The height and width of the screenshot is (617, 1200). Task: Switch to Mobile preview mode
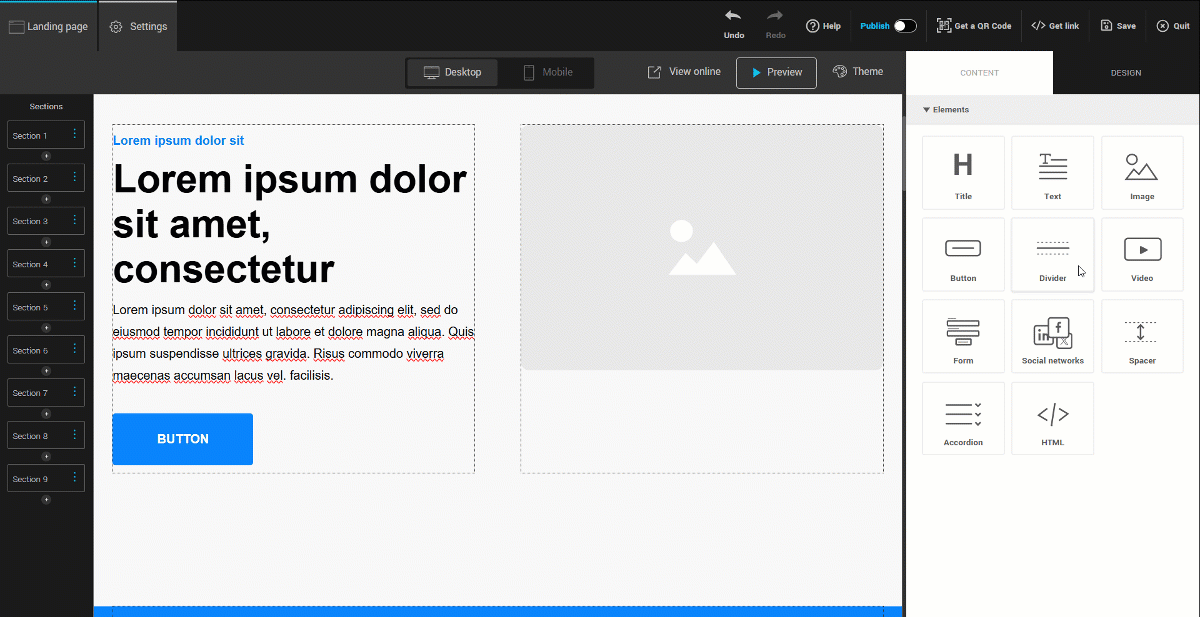pos(546,72)
